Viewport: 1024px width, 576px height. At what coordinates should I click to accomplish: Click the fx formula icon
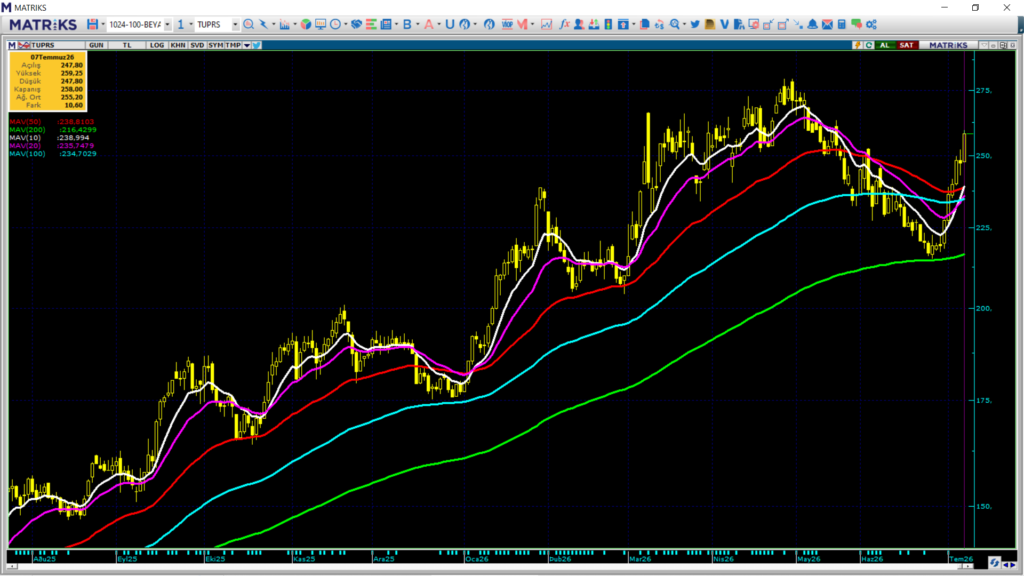point(564,24)
